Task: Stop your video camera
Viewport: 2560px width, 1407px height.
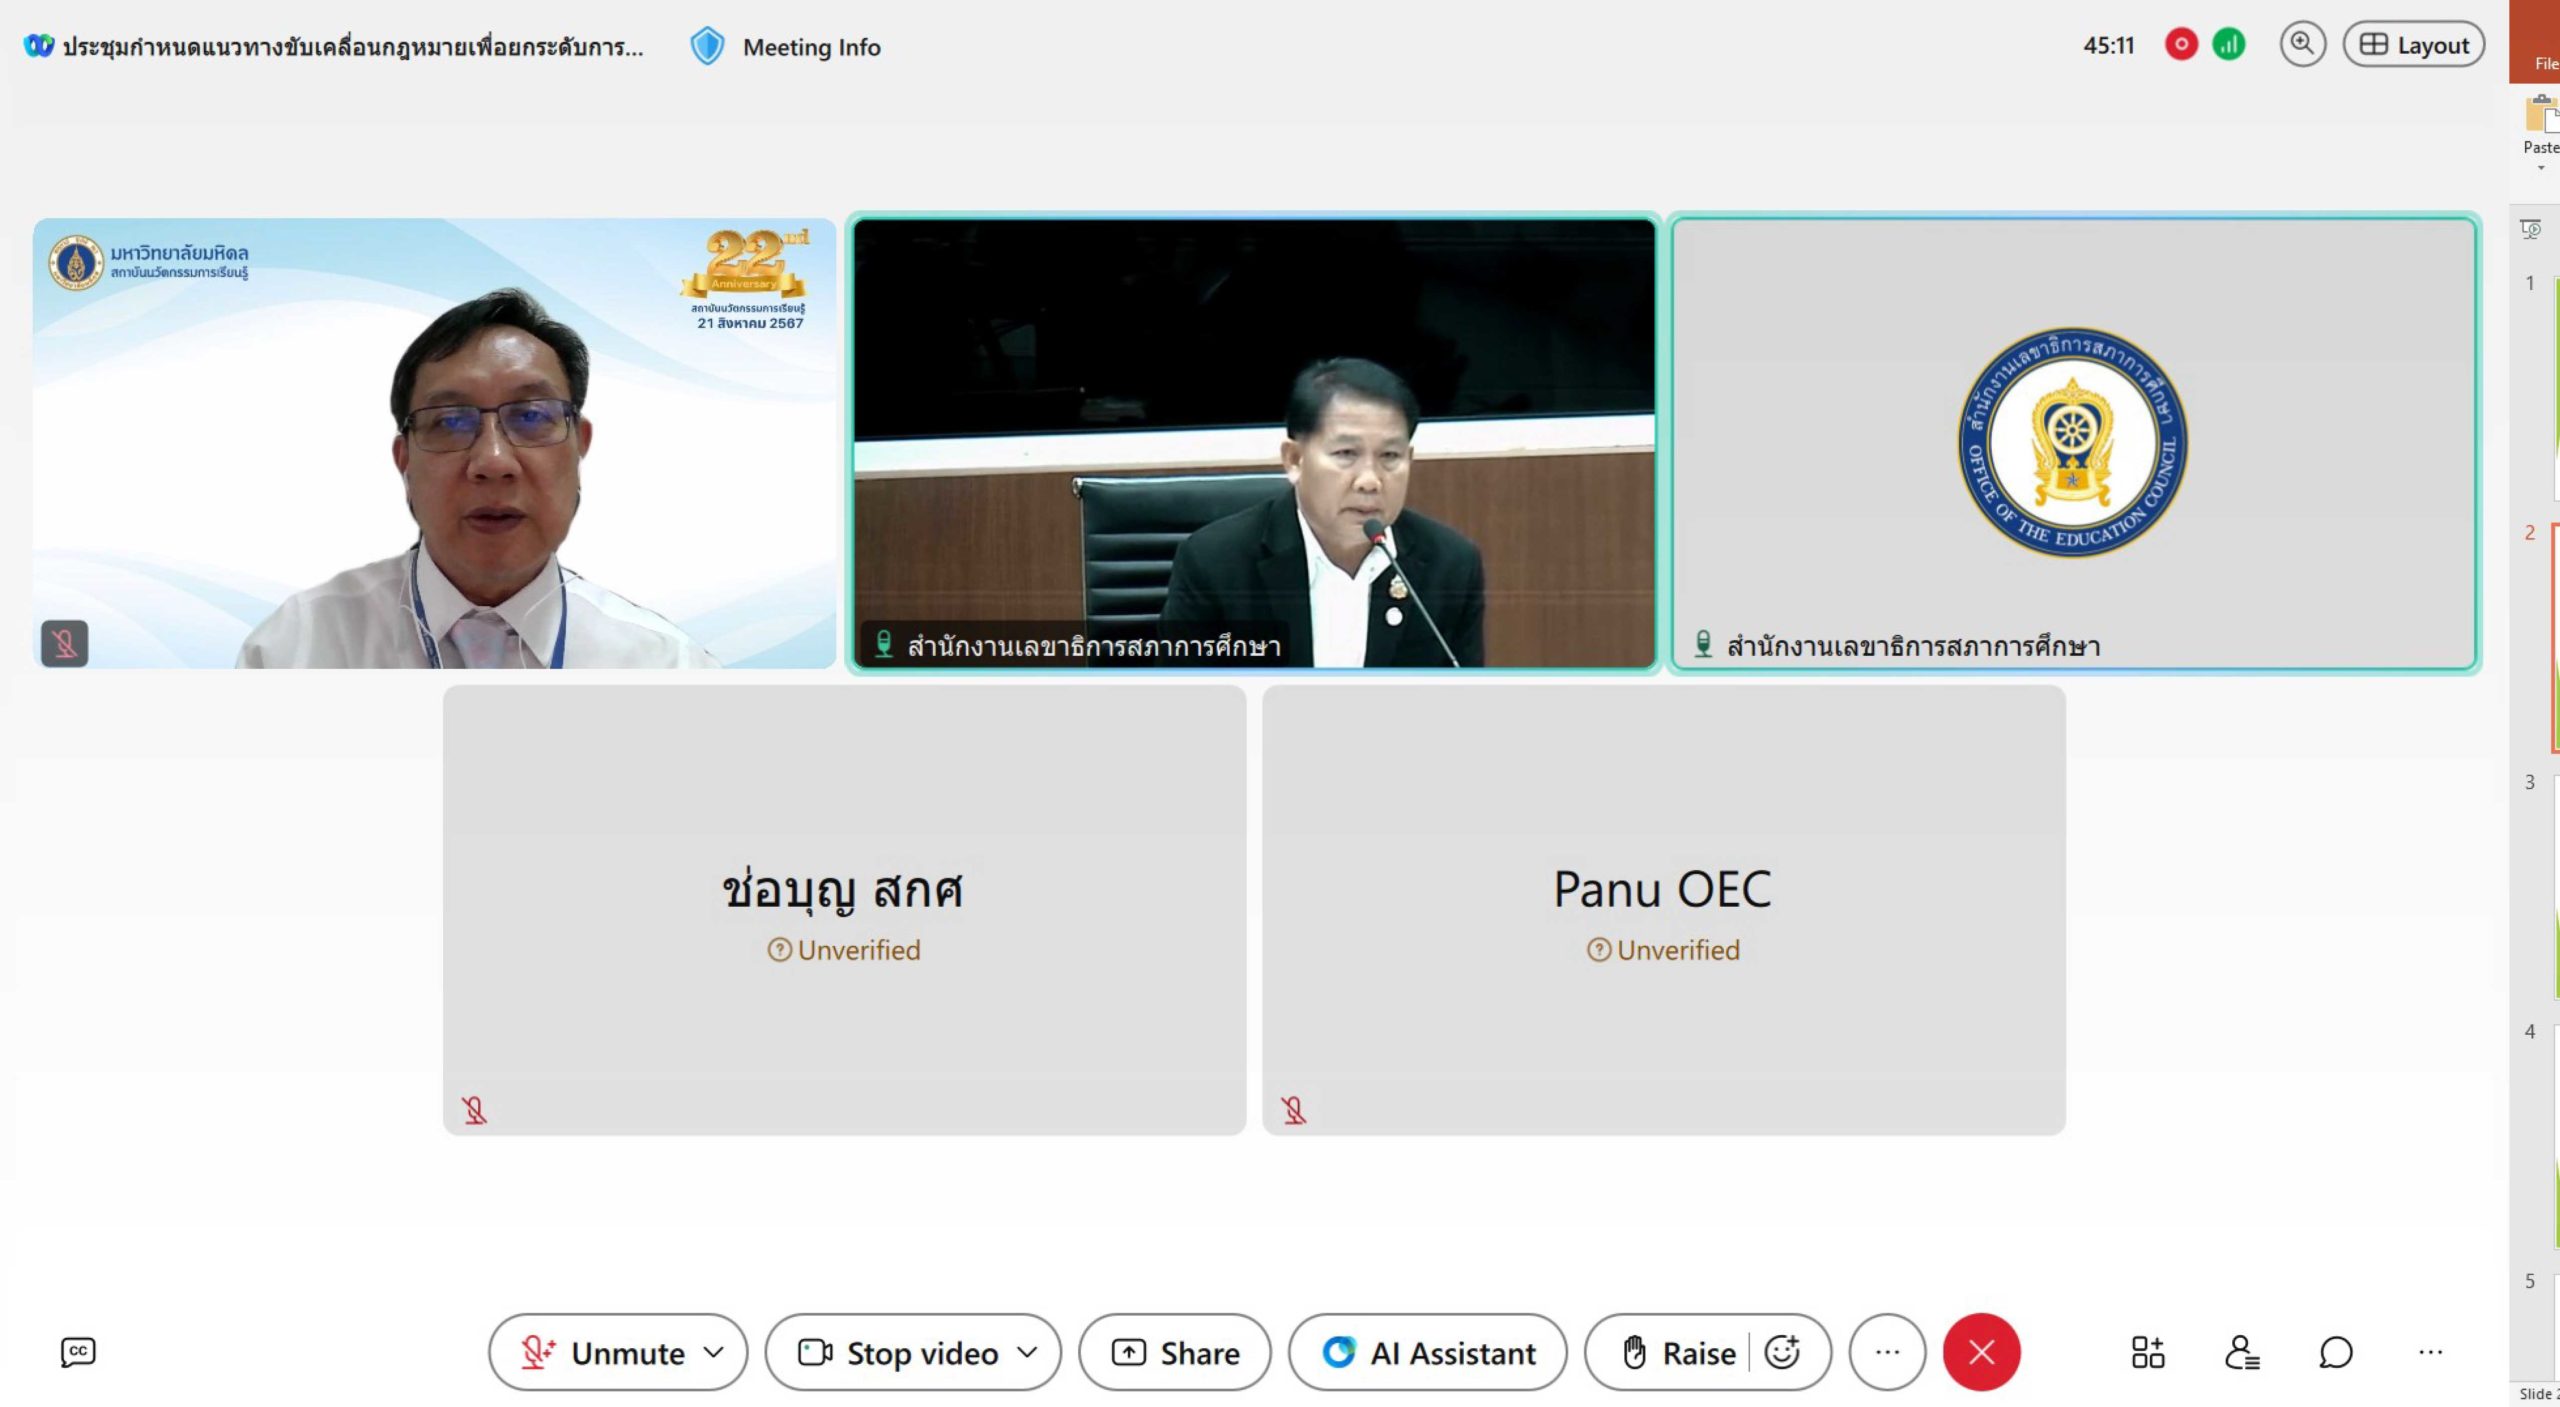Action: (900, 1352)
